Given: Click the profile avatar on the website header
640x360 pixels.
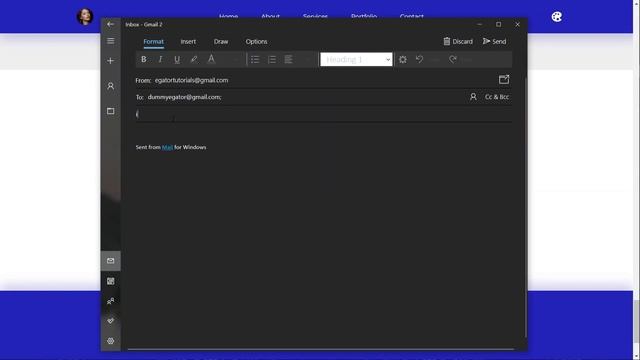Looking at the screenshot, I should [85, 16].
